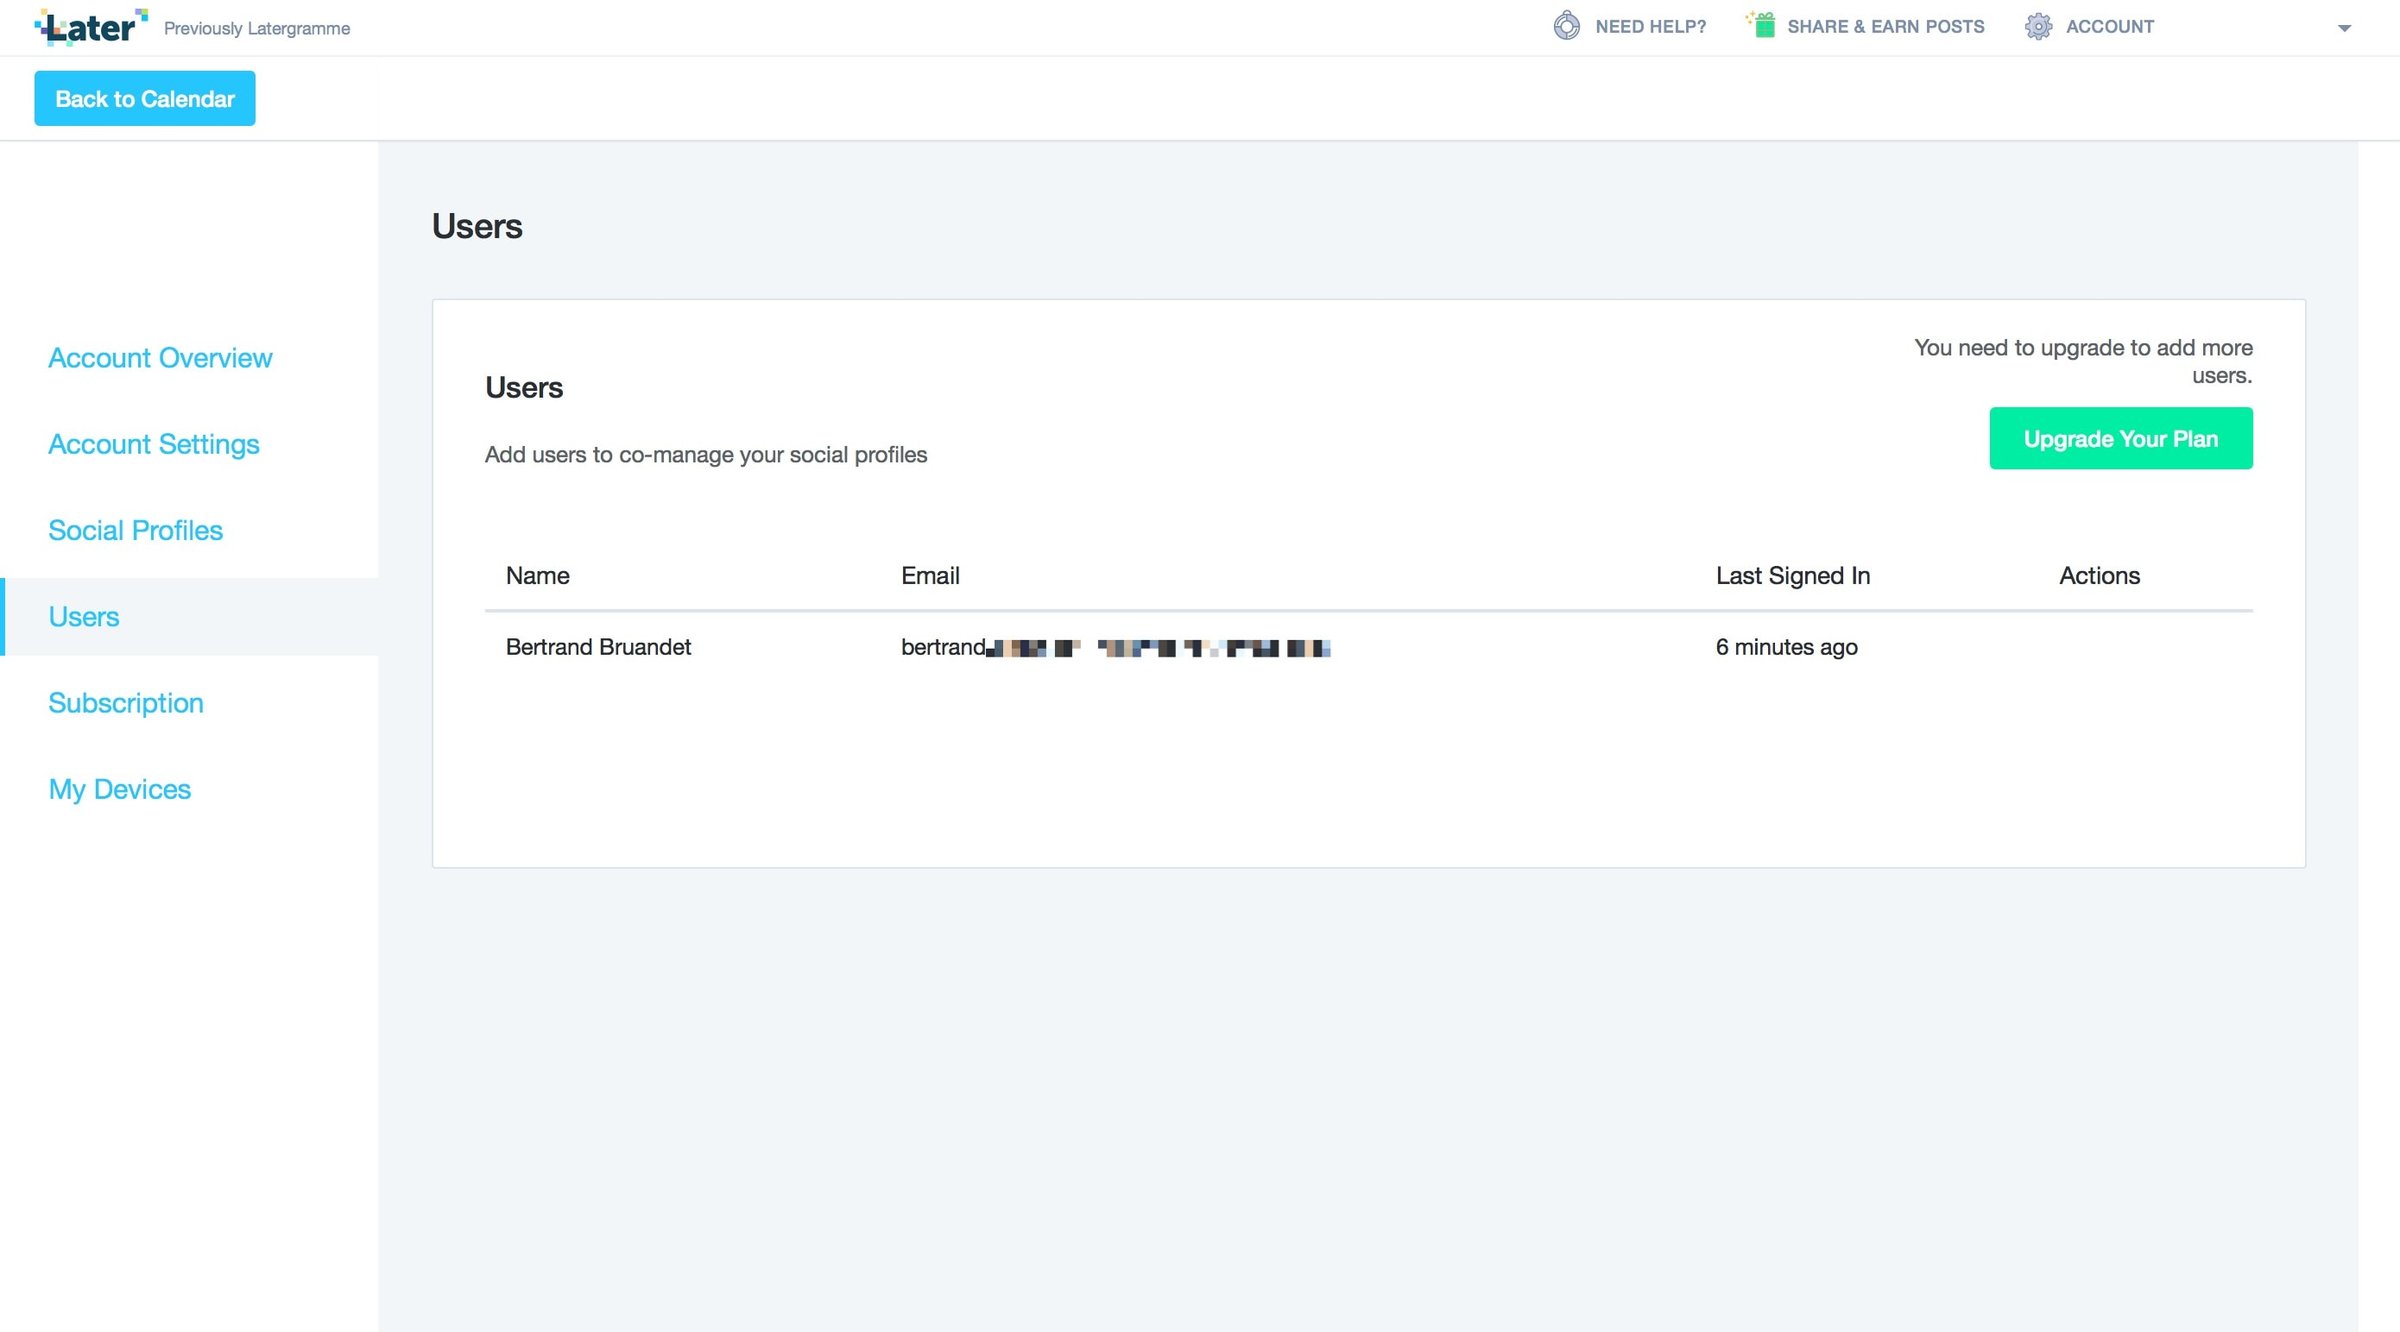This screenshot has width=2400, height=1332.
Task: Click 'You need to upgrade to add more users.' text
Action: [2083, 361]
